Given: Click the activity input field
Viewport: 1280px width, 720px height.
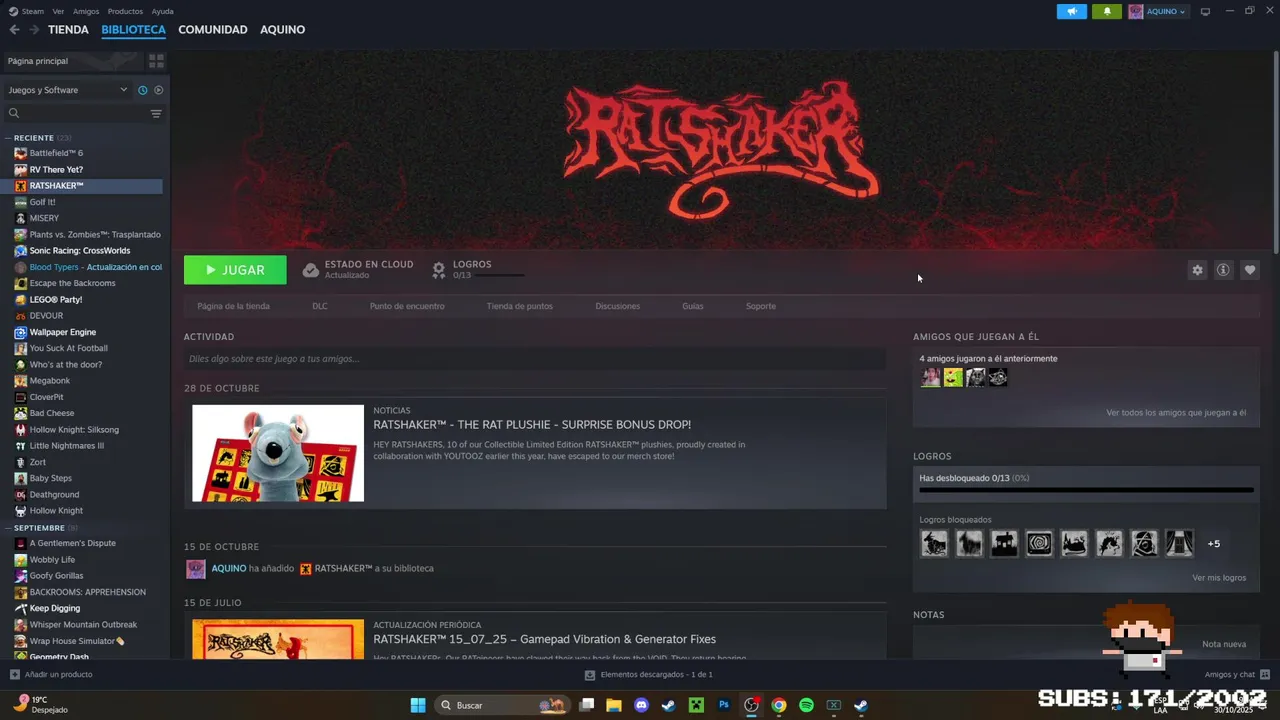Looking at the screenshot, I should coord(535,359).
